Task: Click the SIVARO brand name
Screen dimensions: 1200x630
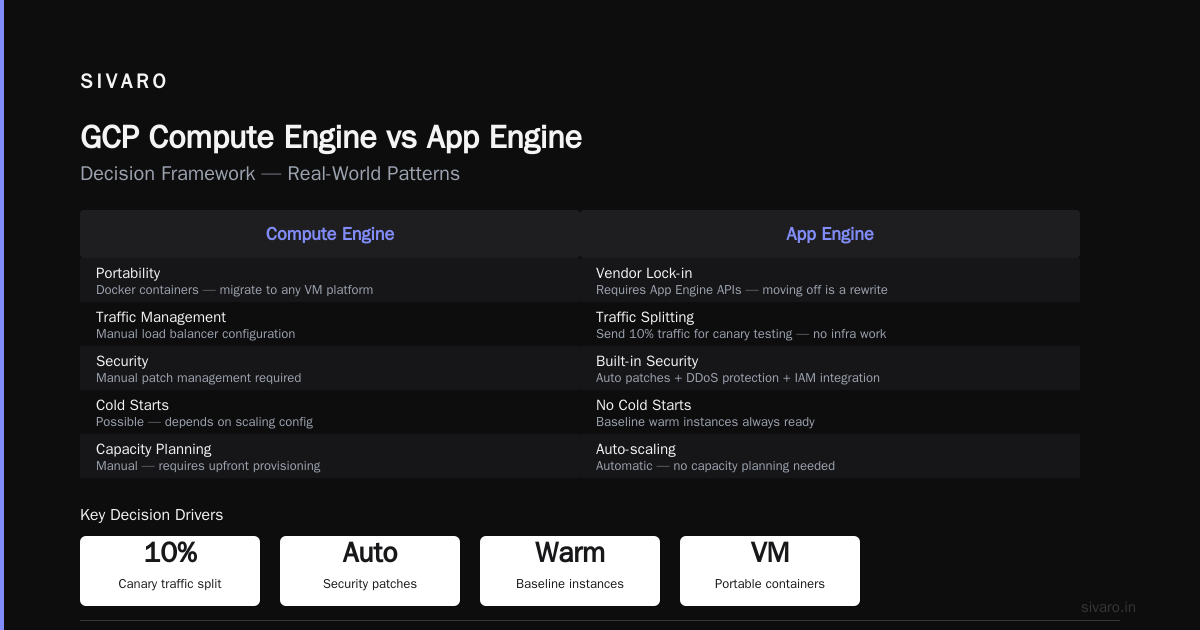Action: pyautogui.click(x=124, y=82)
